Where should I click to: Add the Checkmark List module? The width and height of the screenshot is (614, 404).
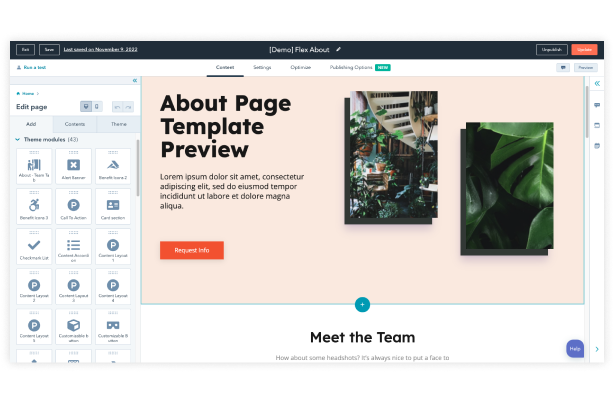tap(34, 247)
